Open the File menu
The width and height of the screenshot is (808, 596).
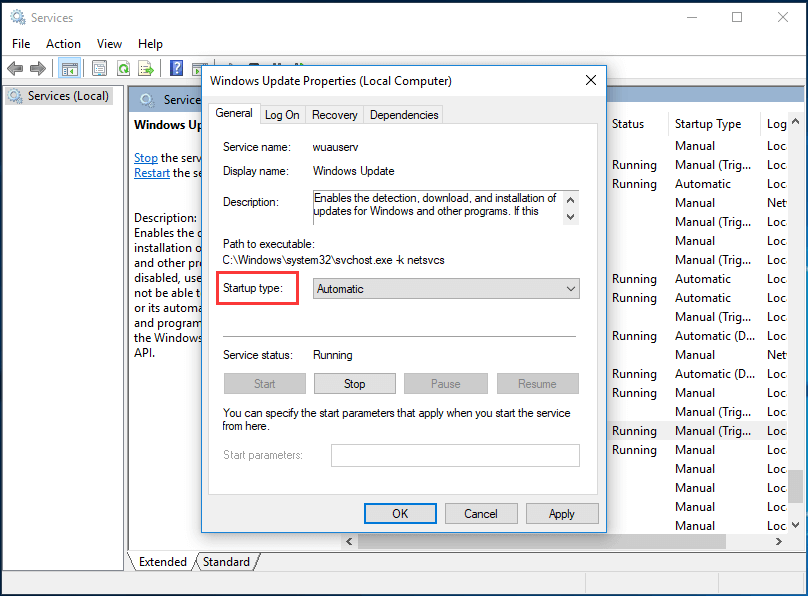point(21,44)
